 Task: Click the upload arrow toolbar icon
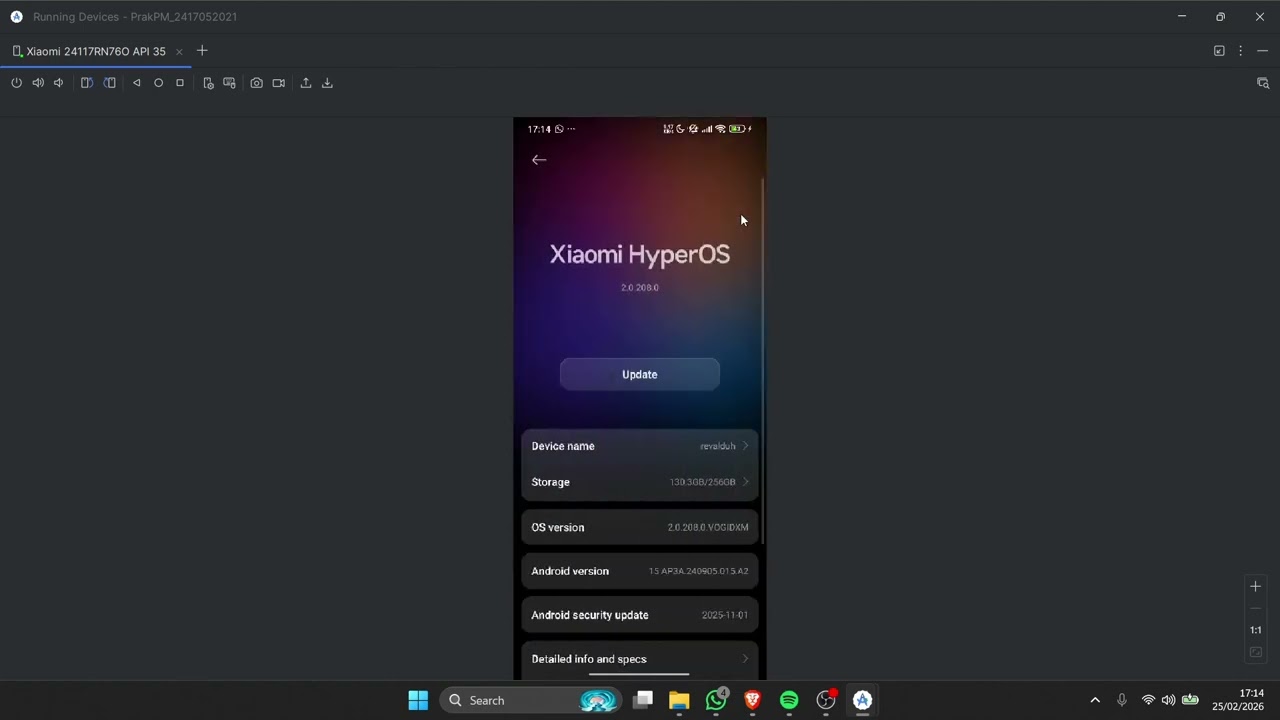[306, 83]
